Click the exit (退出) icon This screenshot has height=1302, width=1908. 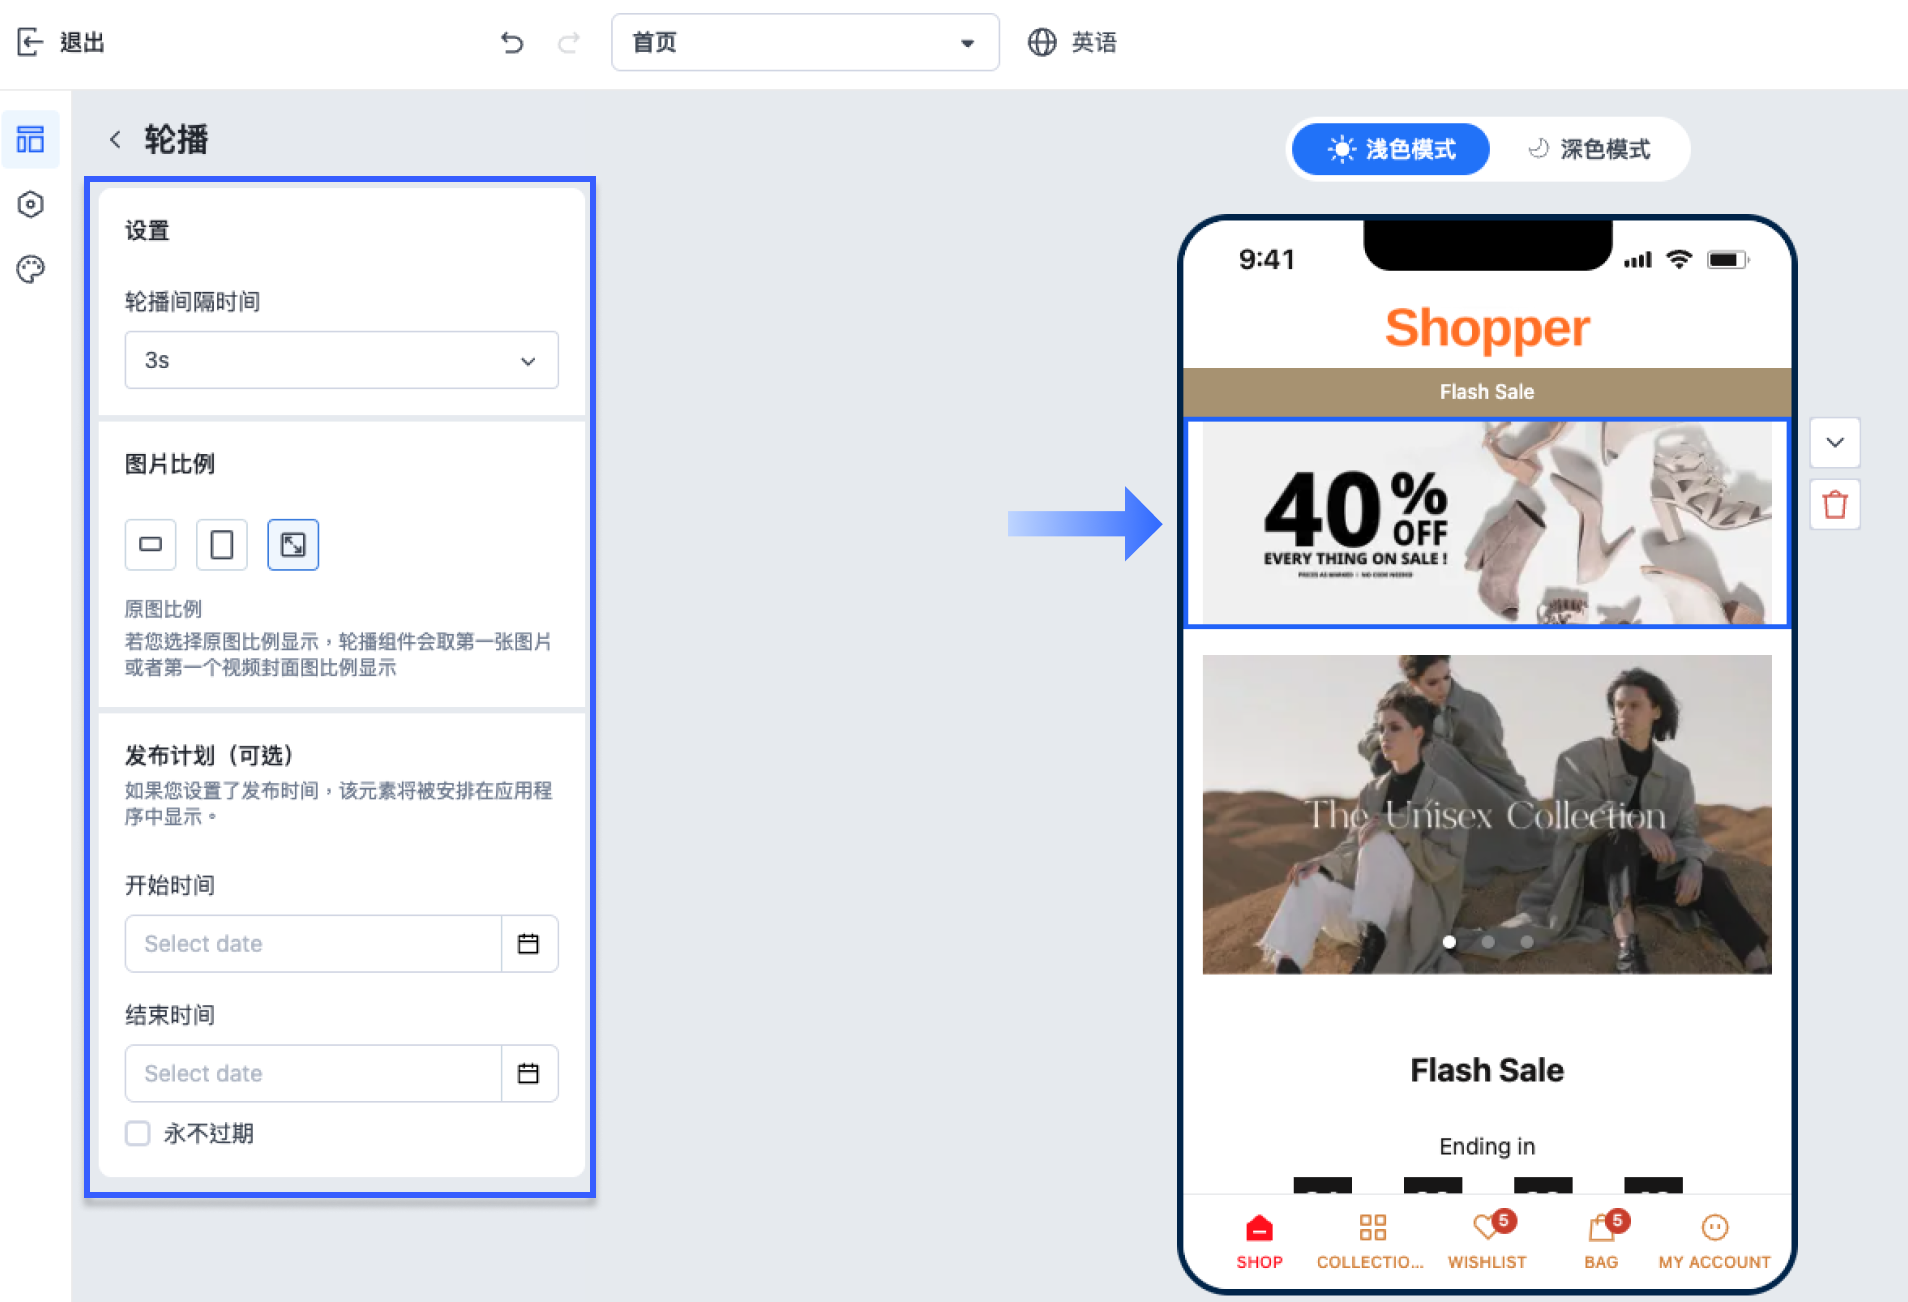point(30,42)
